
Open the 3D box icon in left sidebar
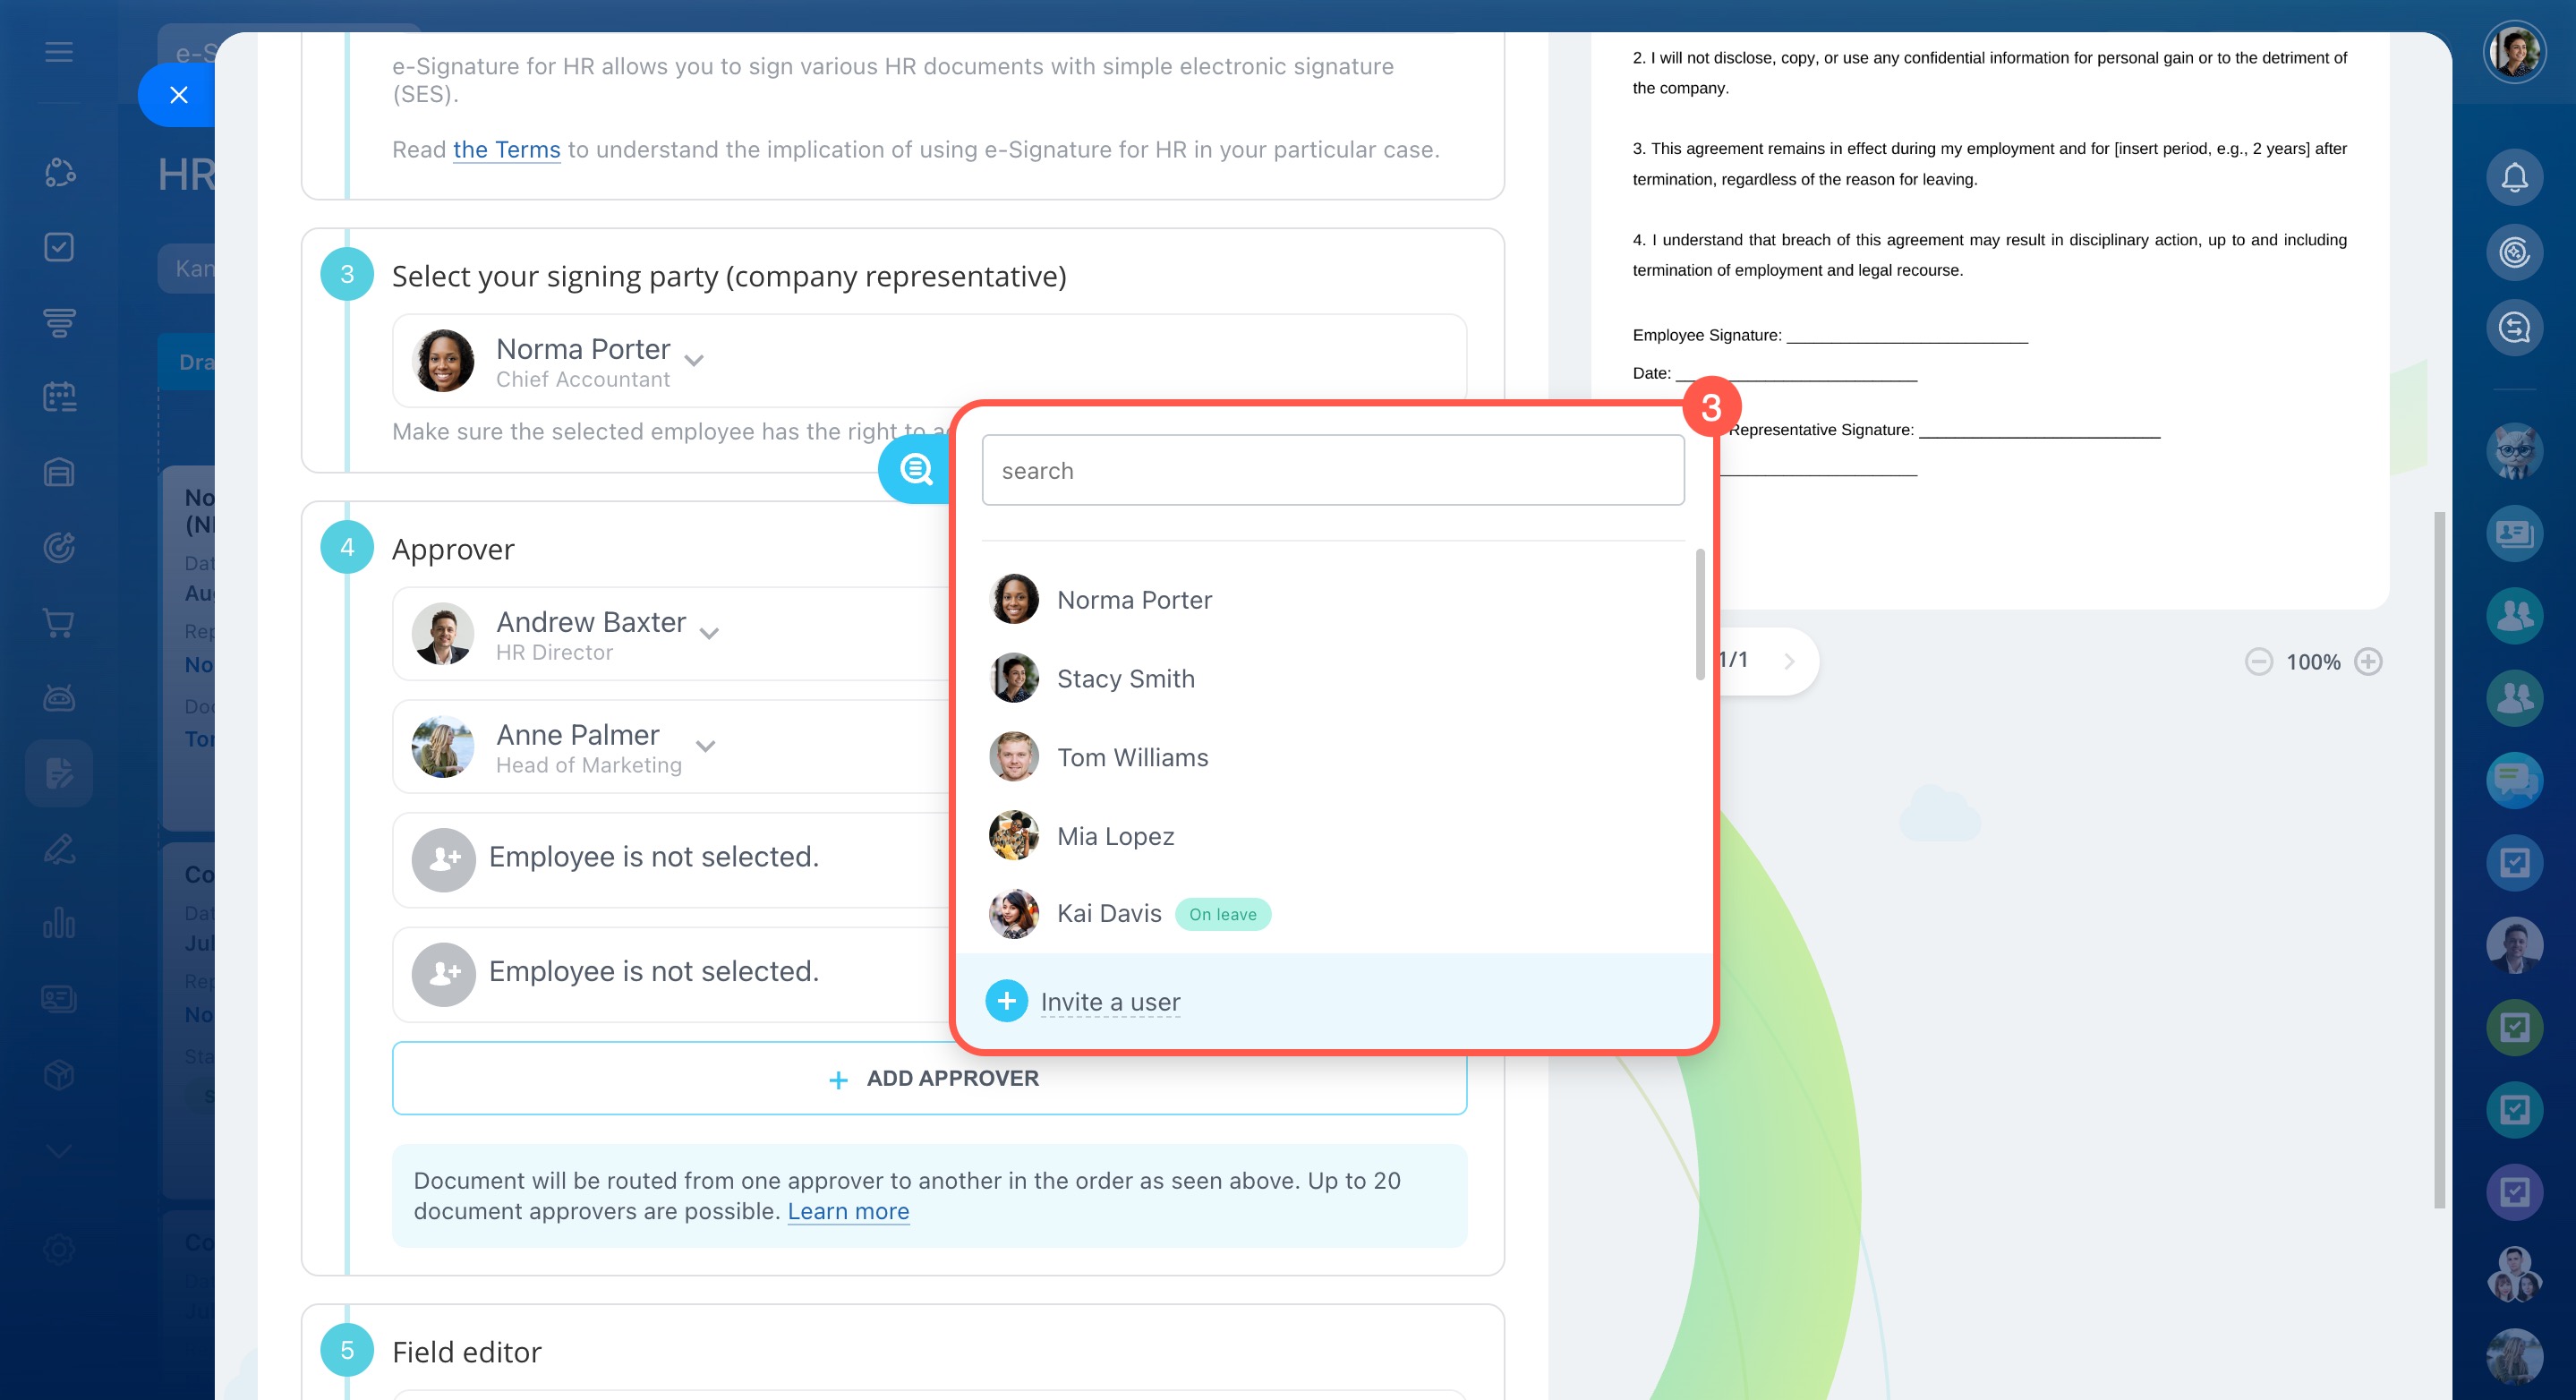(x=59, y=1074)
